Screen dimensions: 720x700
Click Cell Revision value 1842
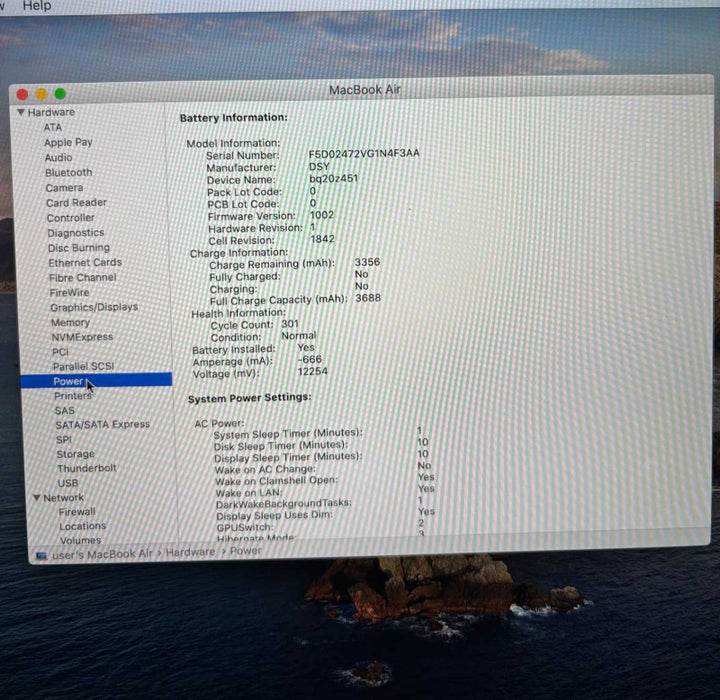(322, 239)
